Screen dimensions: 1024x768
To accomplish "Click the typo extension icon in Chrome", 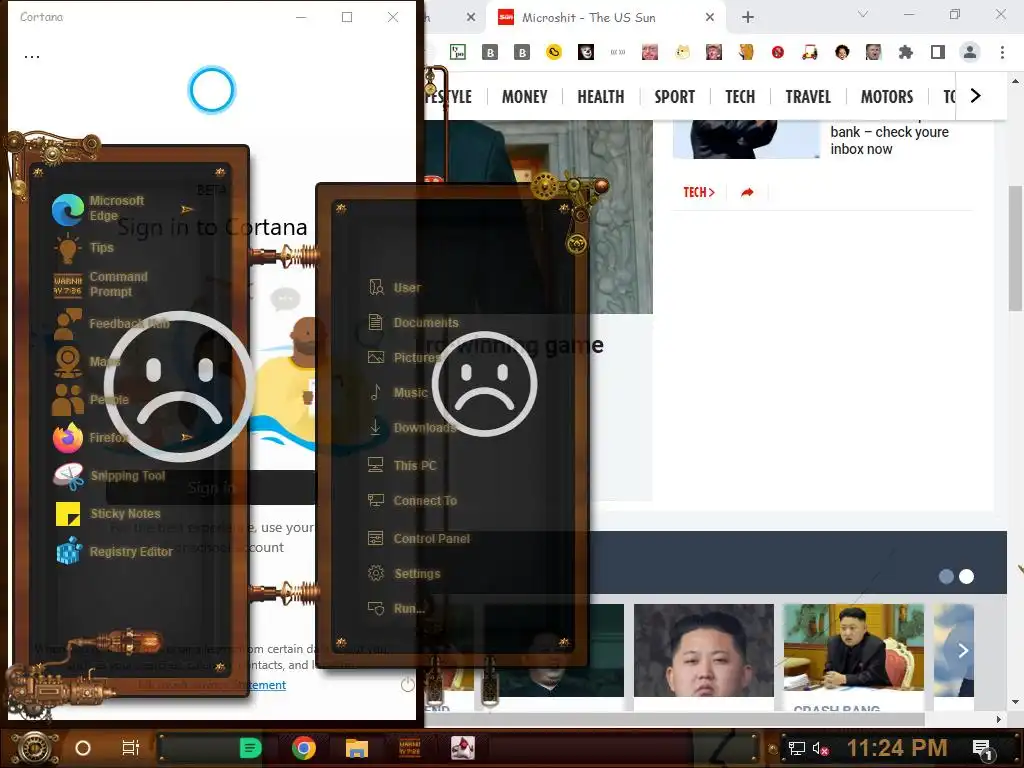I will click(x=458, y=52).
